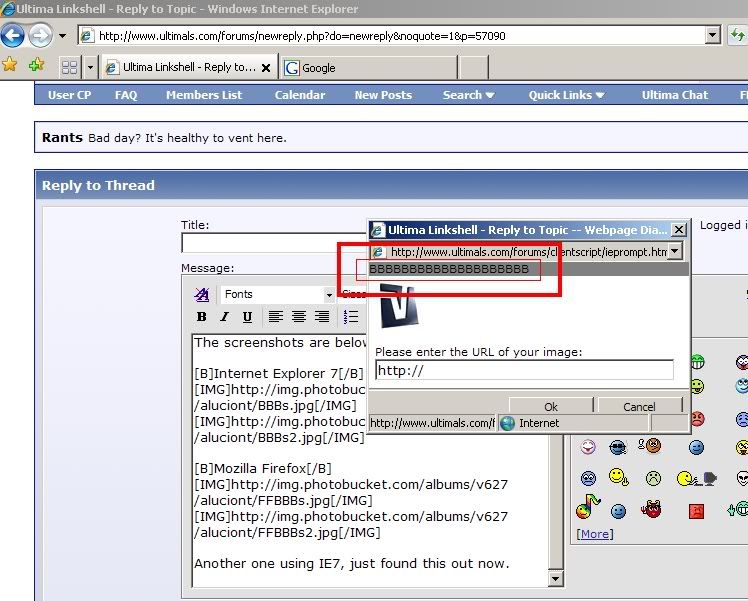The image size is (748, 601).
Task: Expand the Search navbar menu
Action: click(x=468, y=95)
